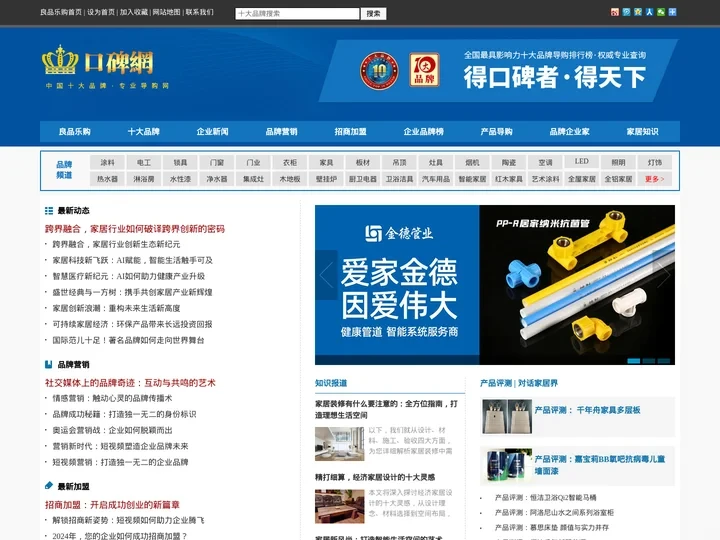Screen dimensions: 720x540
Task: Open article 盛世经典与一方树
Action: pos(133,292)
